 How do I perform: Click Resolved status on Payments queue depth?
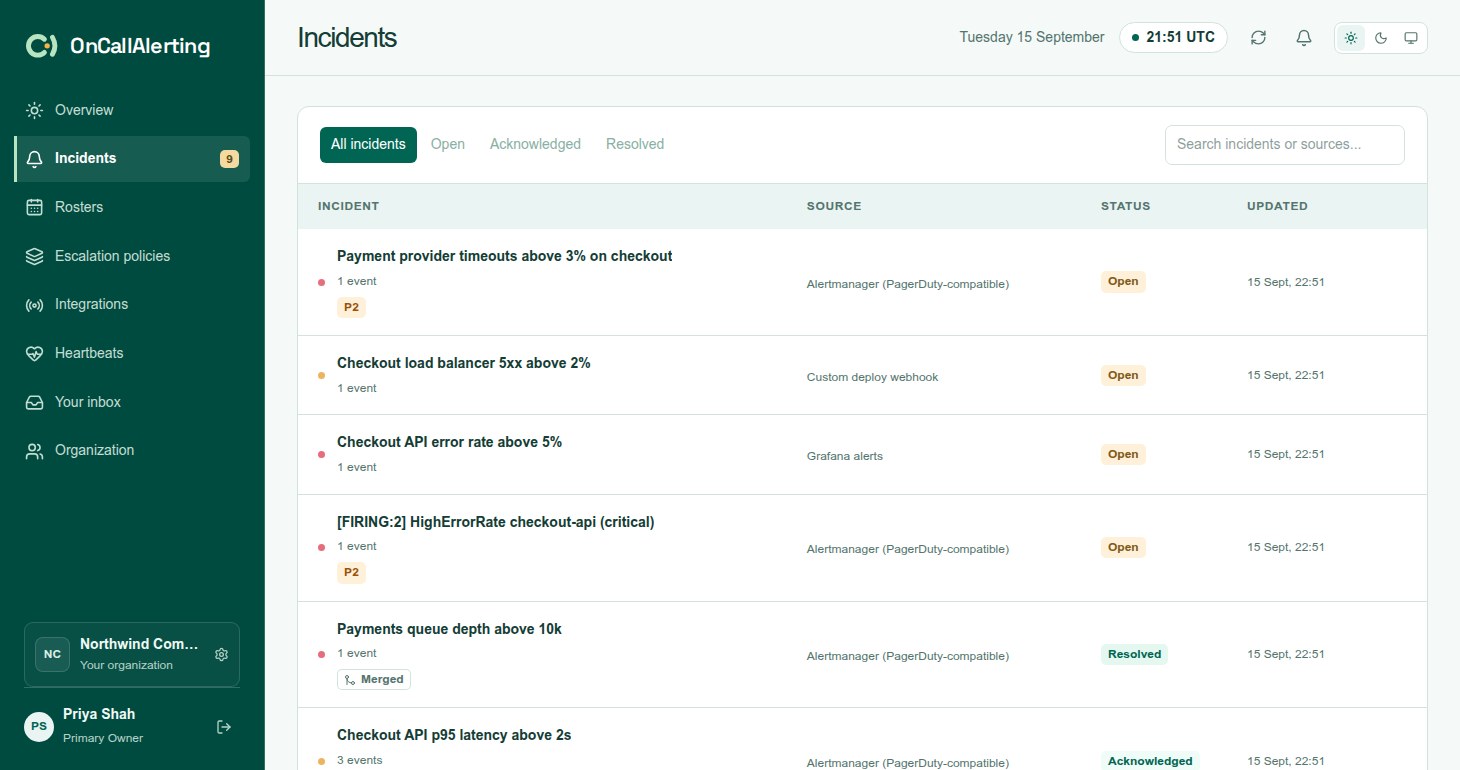1134,654
